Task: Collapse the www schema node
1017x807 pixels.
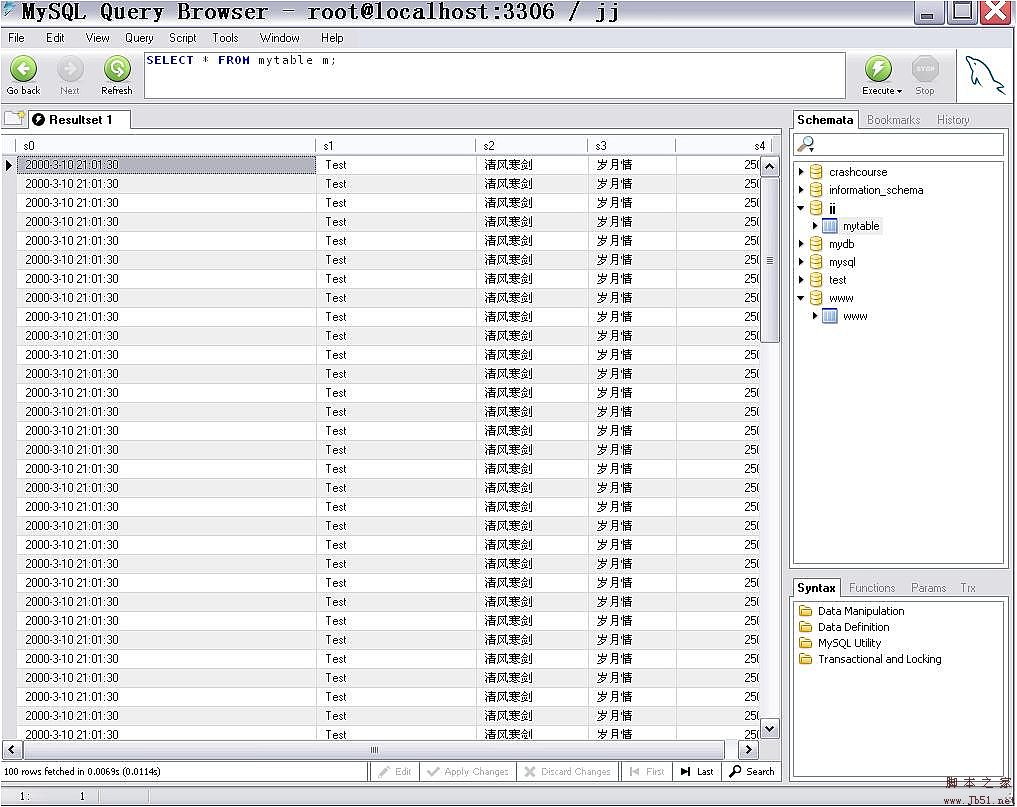Action: [801, 298]
